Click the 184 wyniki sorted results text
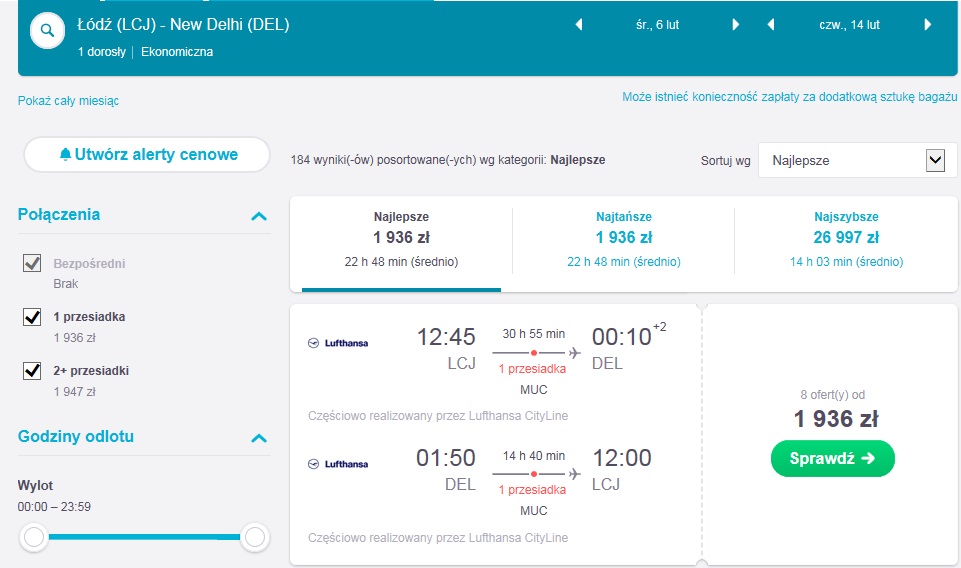 coord(448,160)
